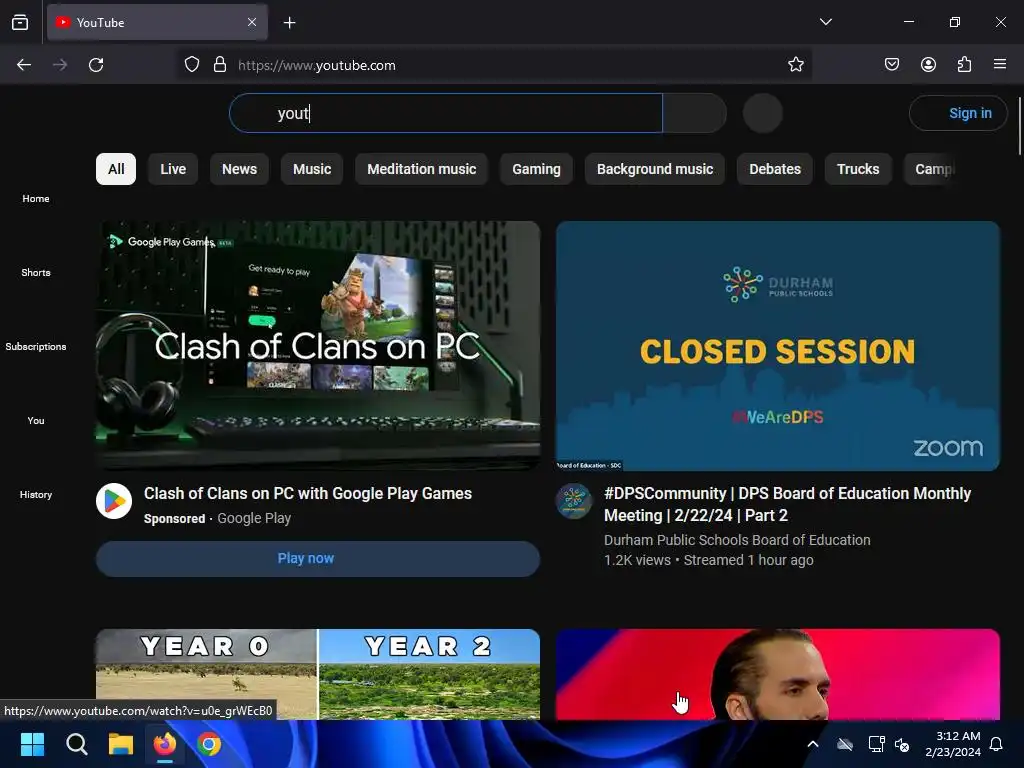The width and height of the screenshot is (1024, 768).
Task: Click the Sign in button
Action: [958, 113]
